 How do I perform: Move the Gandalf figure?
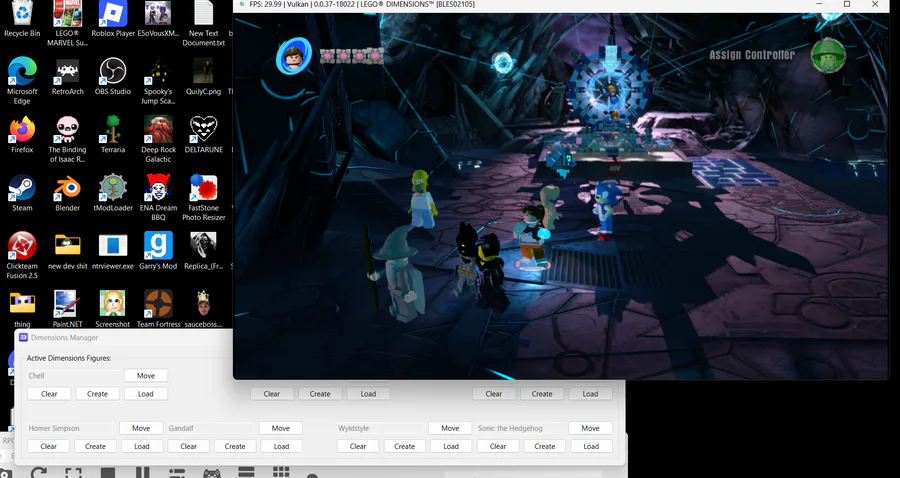click(281, 428)
